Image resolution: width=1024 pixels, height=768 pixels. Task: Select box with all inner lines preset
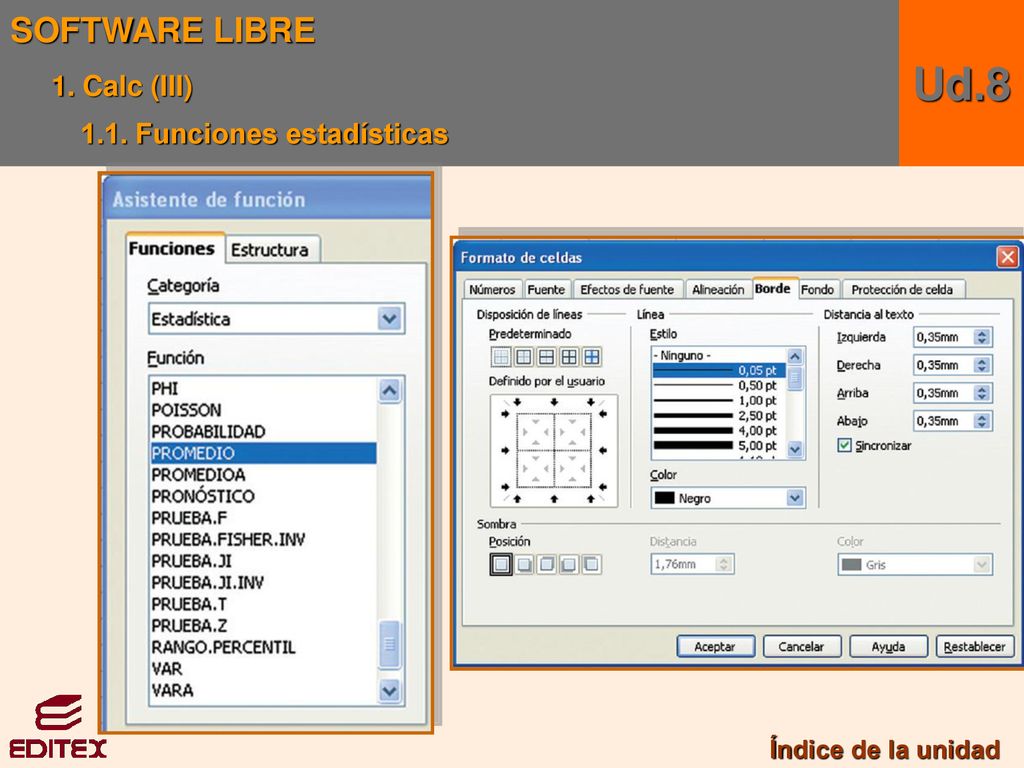pyautogui.click(x=569, y=357)
